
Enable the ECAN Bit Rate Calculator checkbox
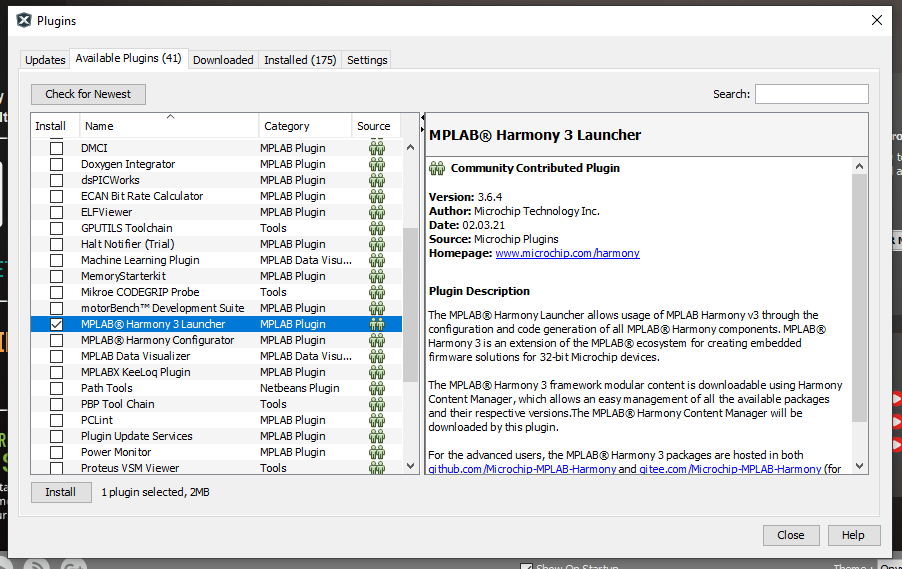click(x=56, y=196)
